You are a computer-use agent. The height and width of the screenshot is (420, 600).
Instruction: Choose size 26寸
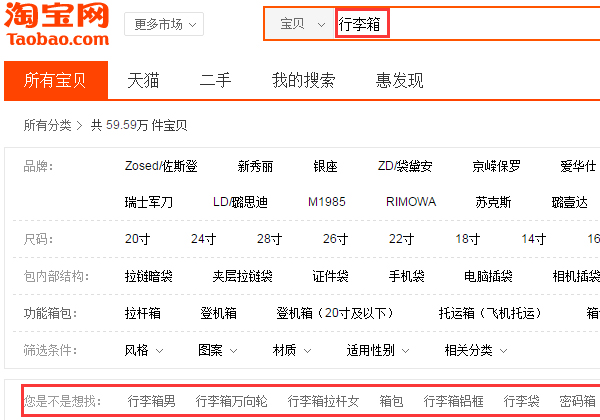336,239
